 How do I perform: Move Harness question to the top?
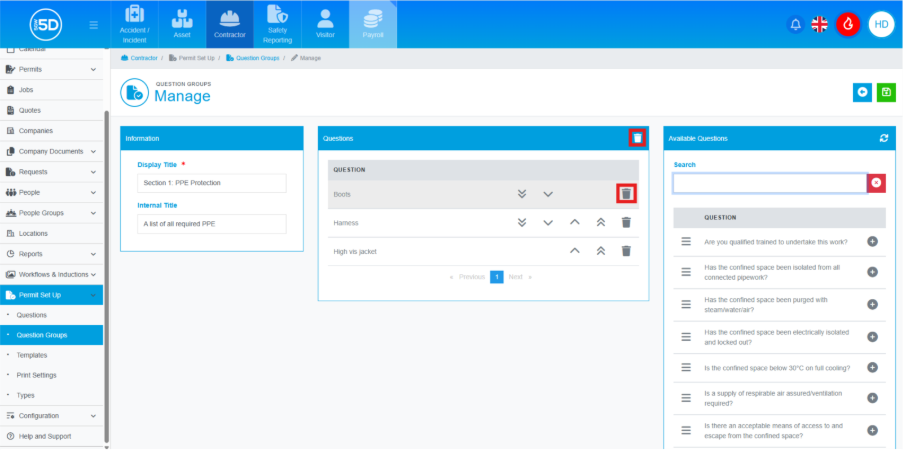click(602, 223)
